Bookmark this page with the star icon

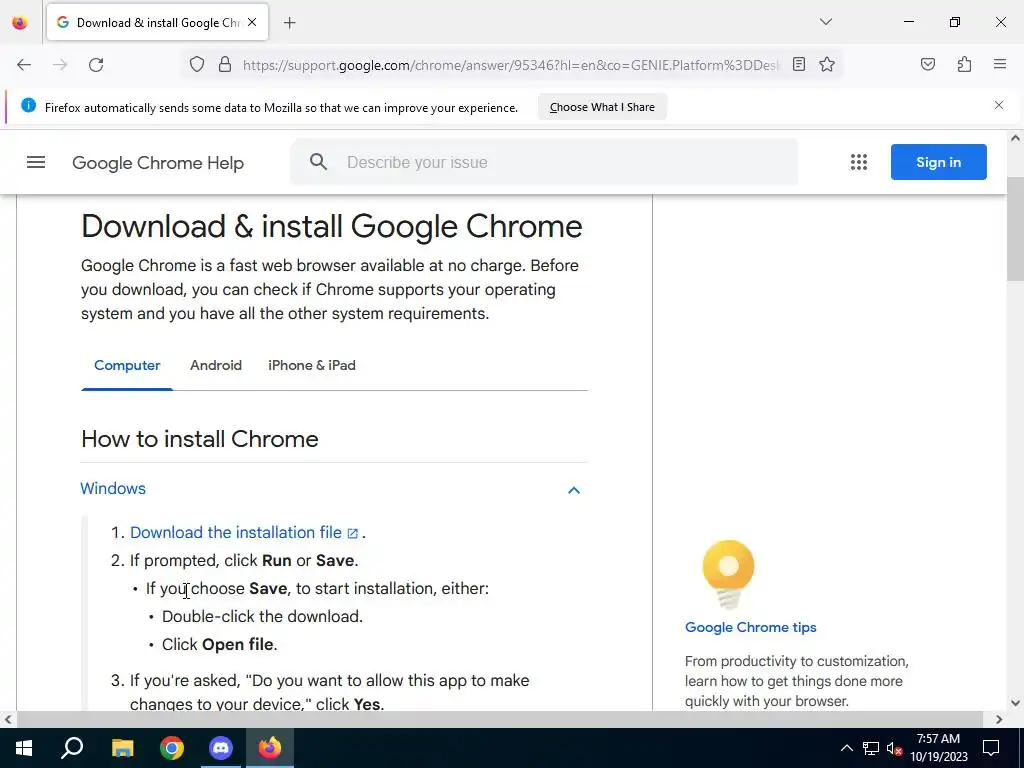point(827,64)
